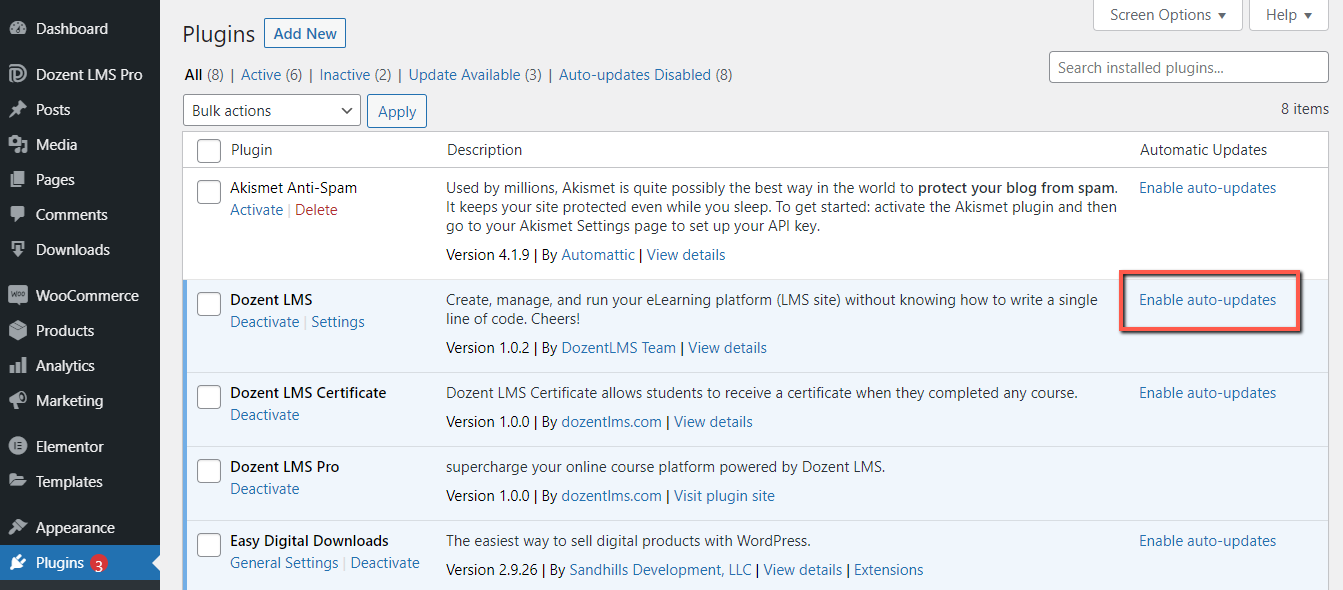Click the WooCommerce logo icon in sidebar
This screenshot has width=1343, height=590.
18,296
